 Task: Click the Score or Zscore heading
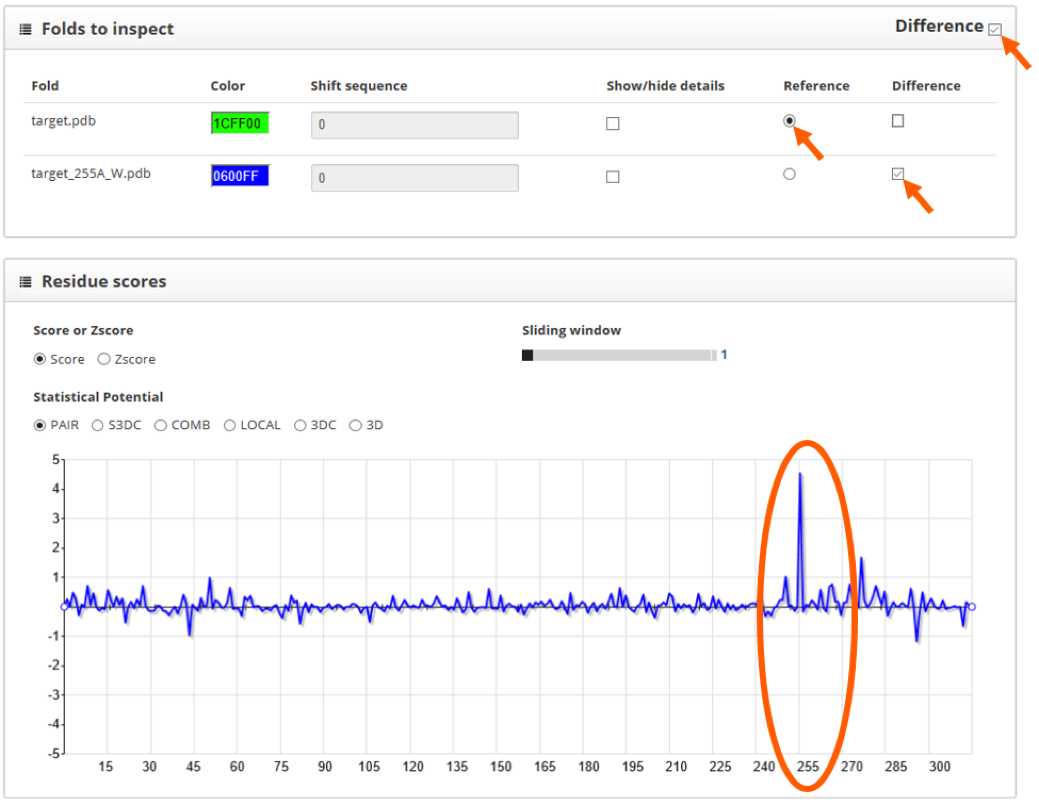(83, 331)
